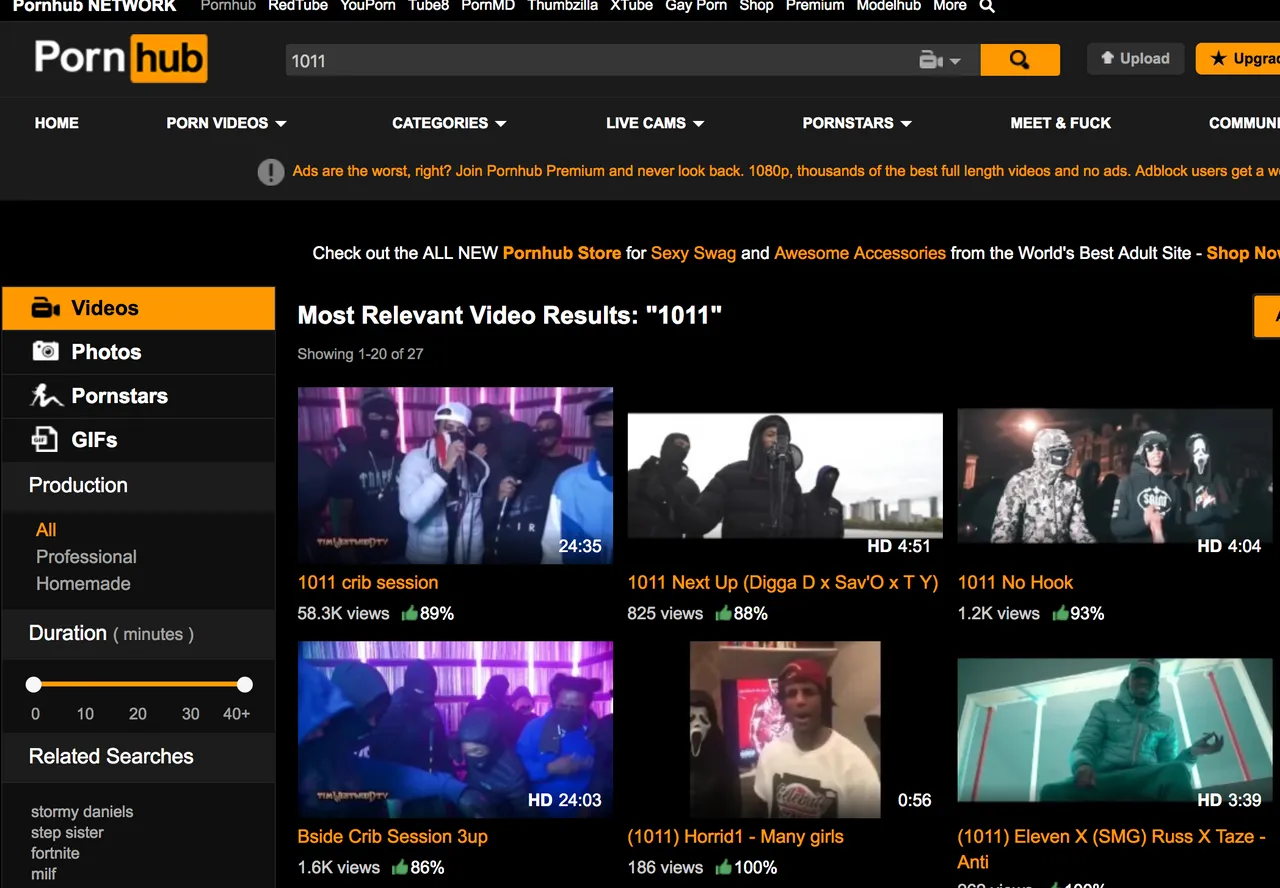Click the minimum duration slider handle
This screenshot has width=1280, height=888.
[x=34, y=684]
